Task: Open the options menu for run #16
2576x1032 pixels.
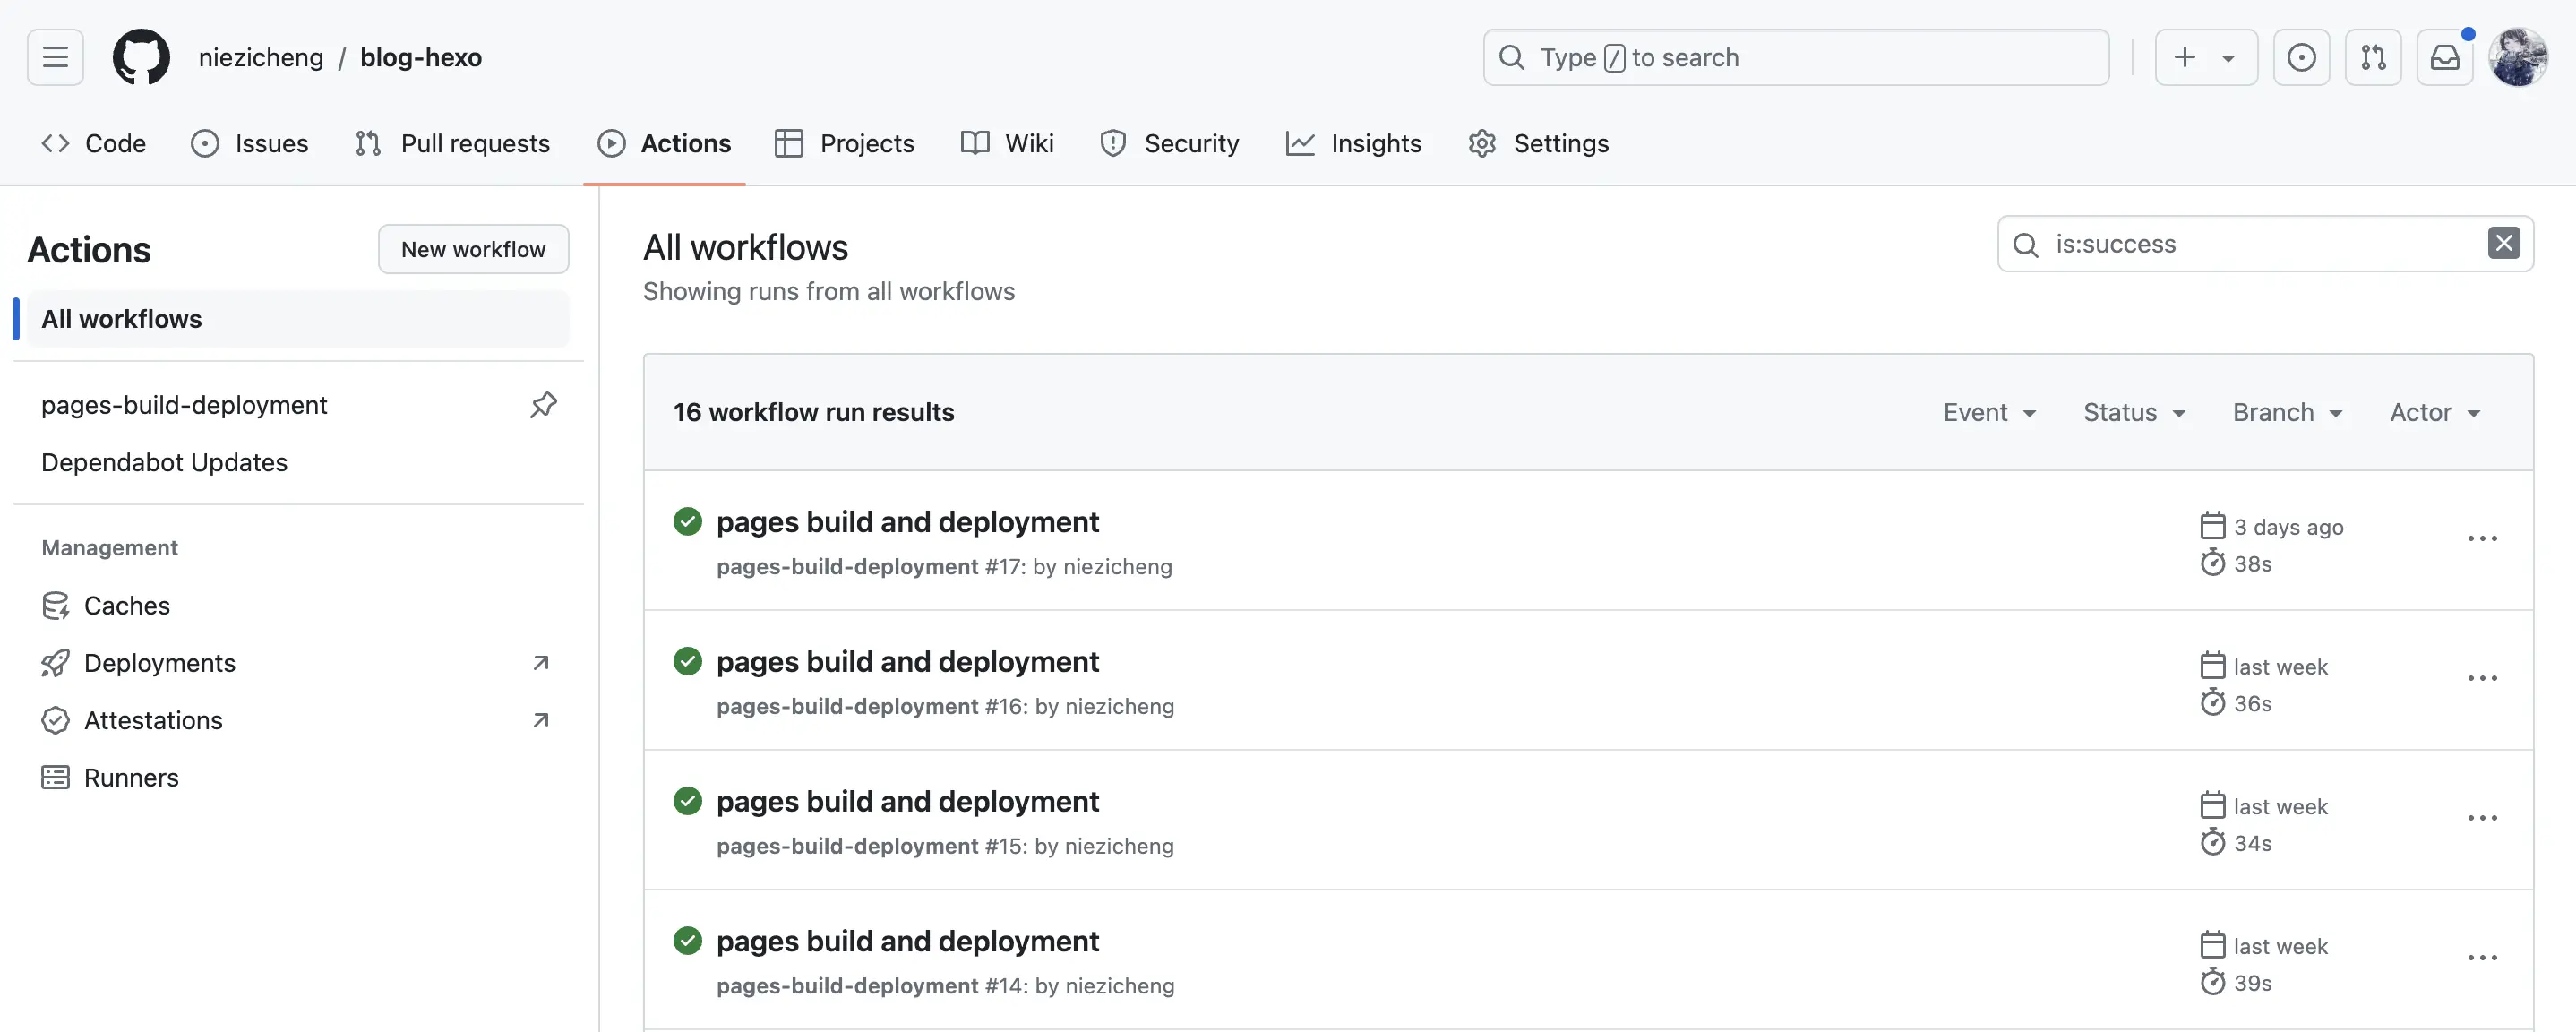Action: [2482, 679]
